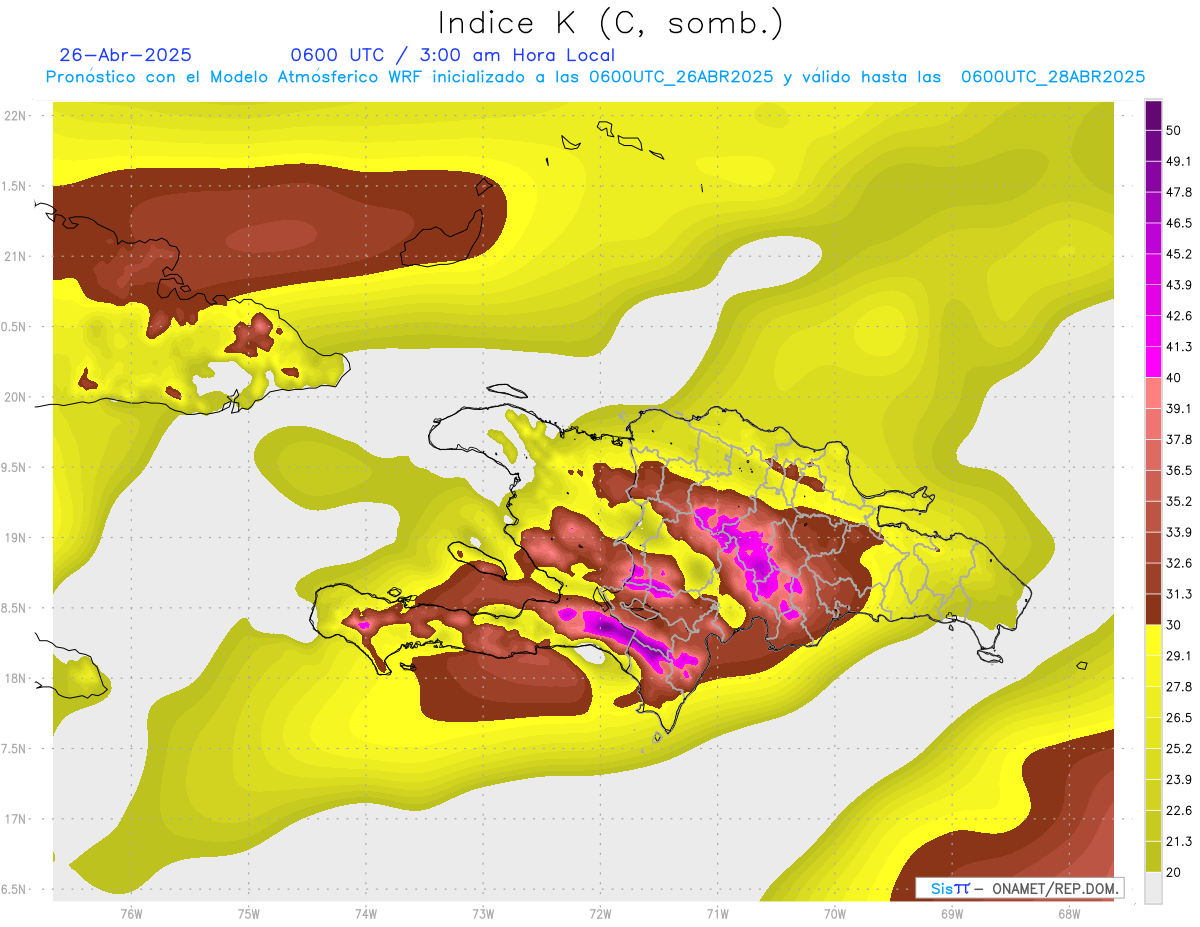The width and height of the screenshot is (1200, 927).
Task: Select the date label '26-Abr-2025'
Action: [x=126, y=55]
